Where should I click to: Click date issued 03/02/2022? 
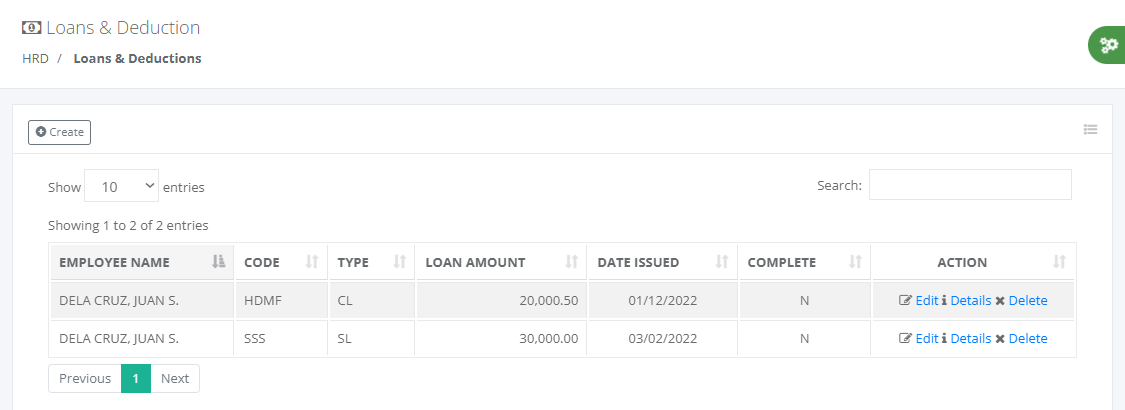(662, 338)
